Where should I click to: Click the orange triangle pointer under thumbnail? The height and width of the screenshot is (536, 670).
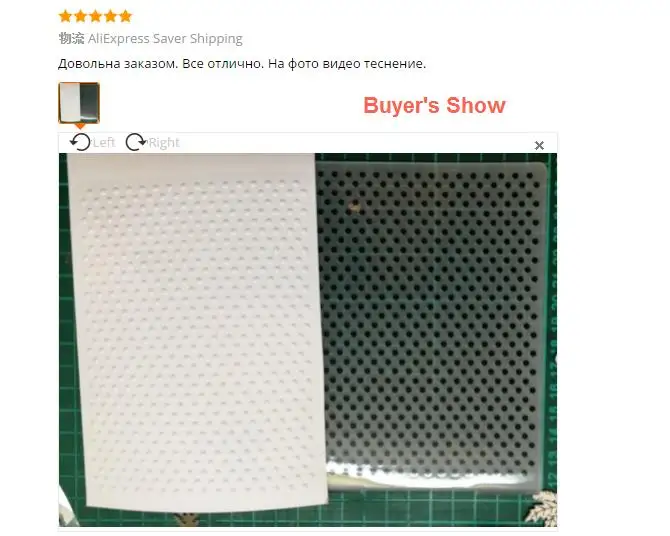[80, 127]
